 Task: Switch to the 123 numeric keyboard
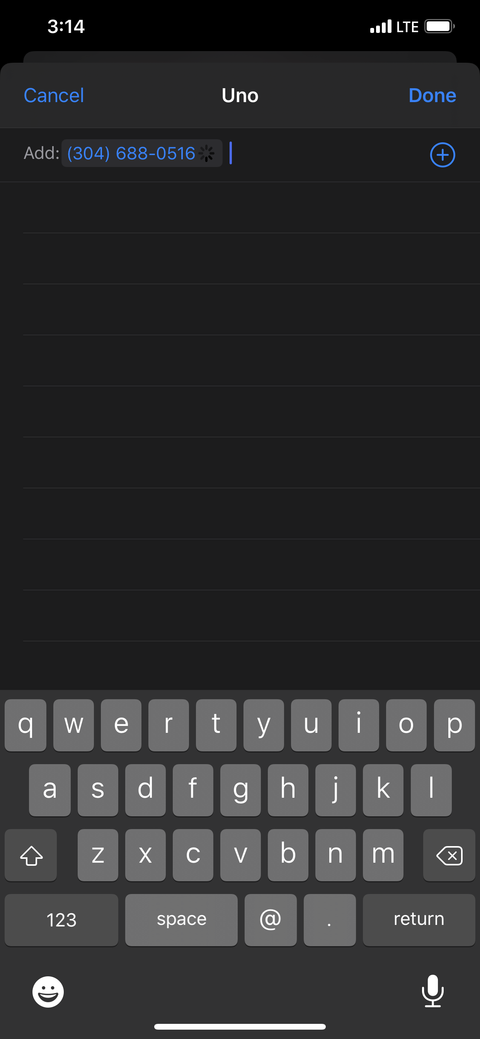62,920
